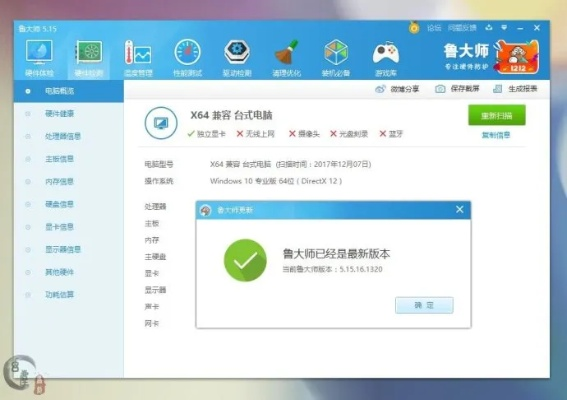The width and height of the screenshot is (567, 400).
Task: Click the skin icon in title bar
Action: (x=489, y=27)
